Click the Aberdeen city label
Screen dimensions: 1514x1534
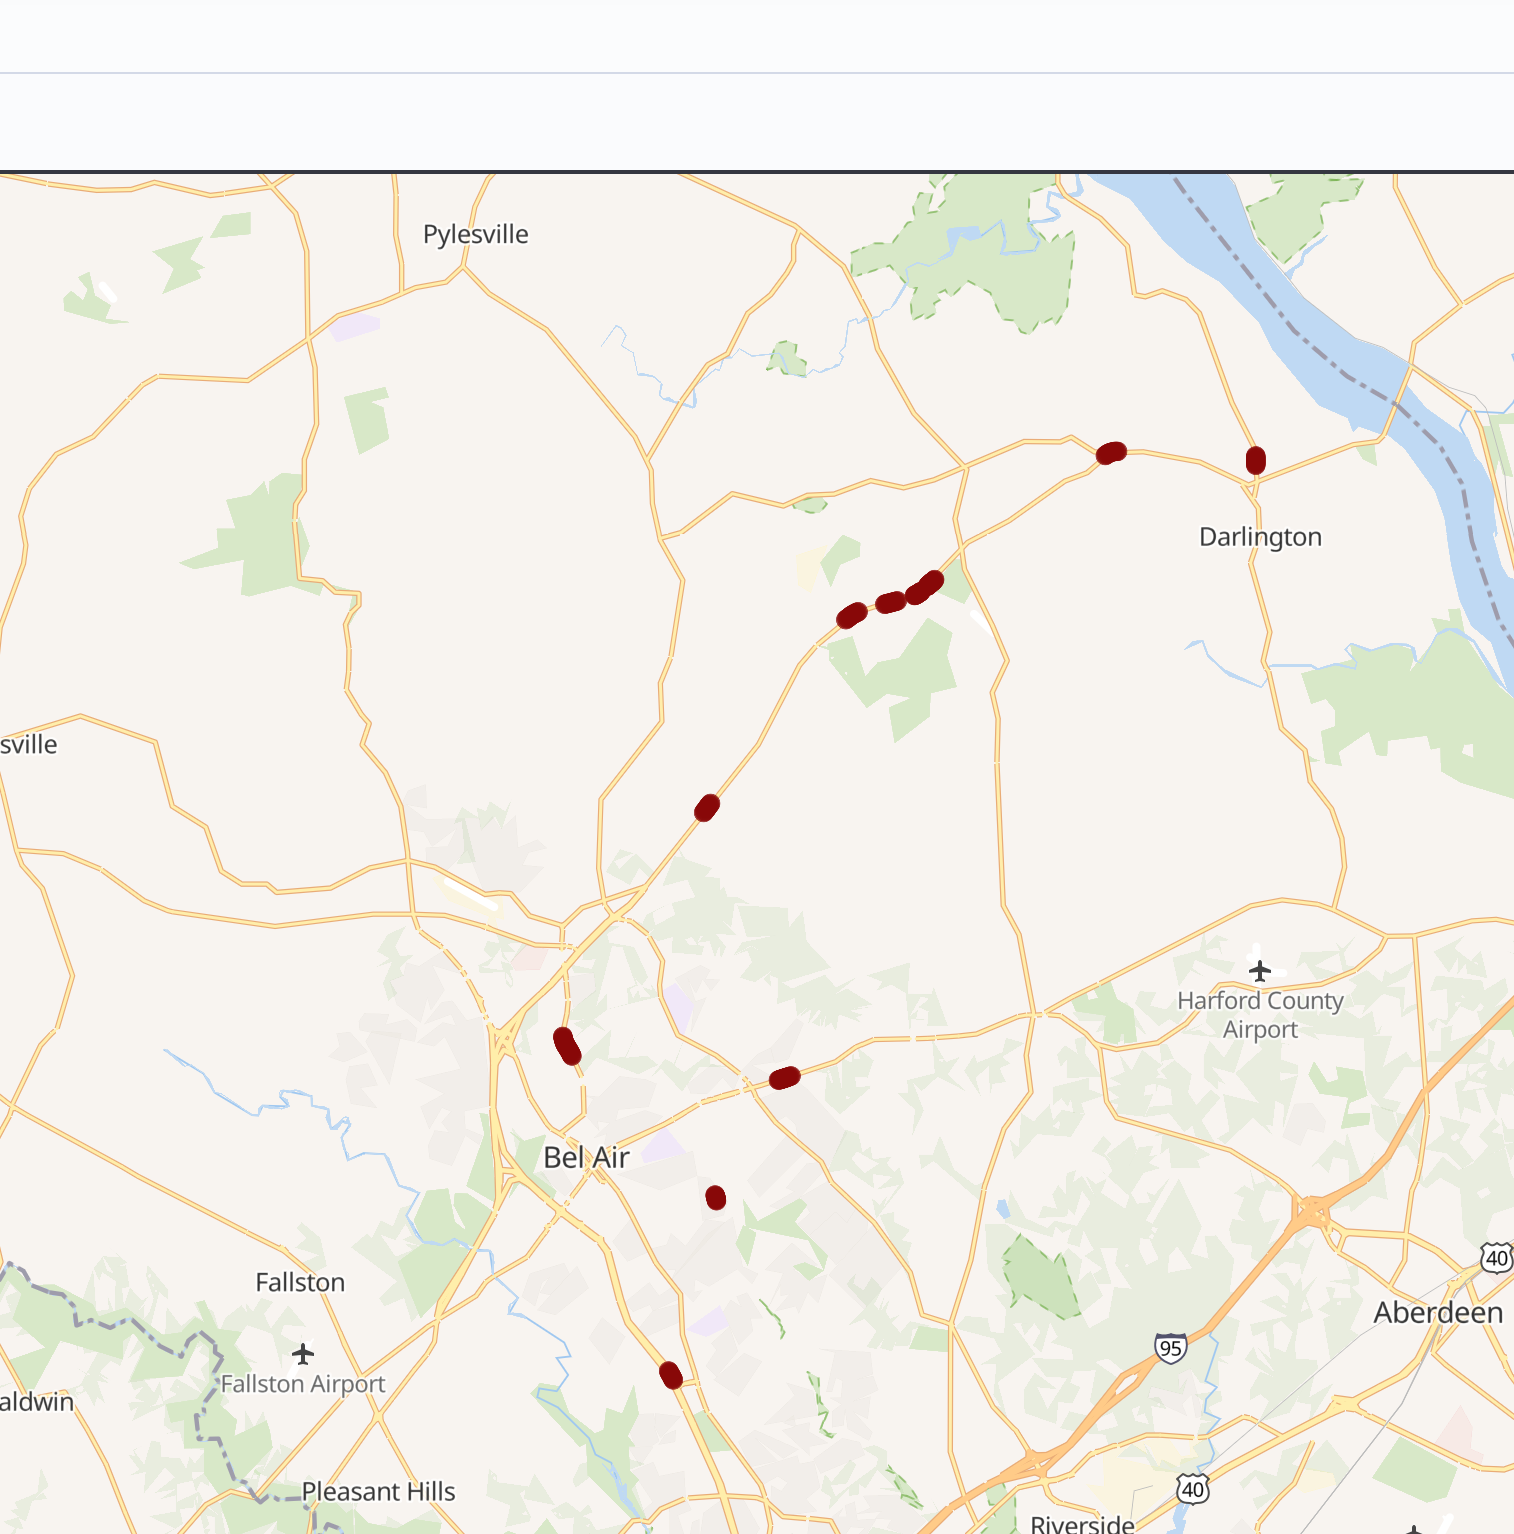[x=1438, y=1312]
